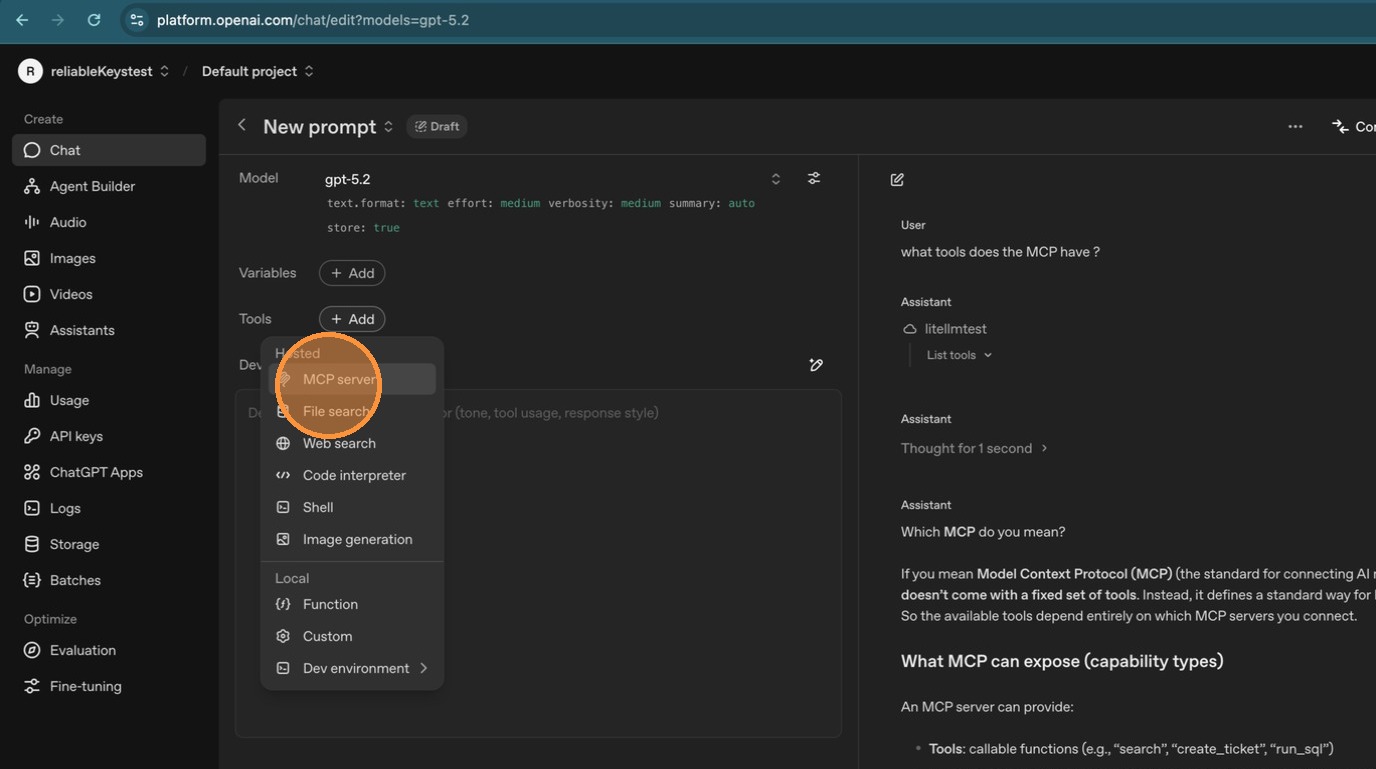
Task: Expand Dev environment submenu
Action: 352,668
